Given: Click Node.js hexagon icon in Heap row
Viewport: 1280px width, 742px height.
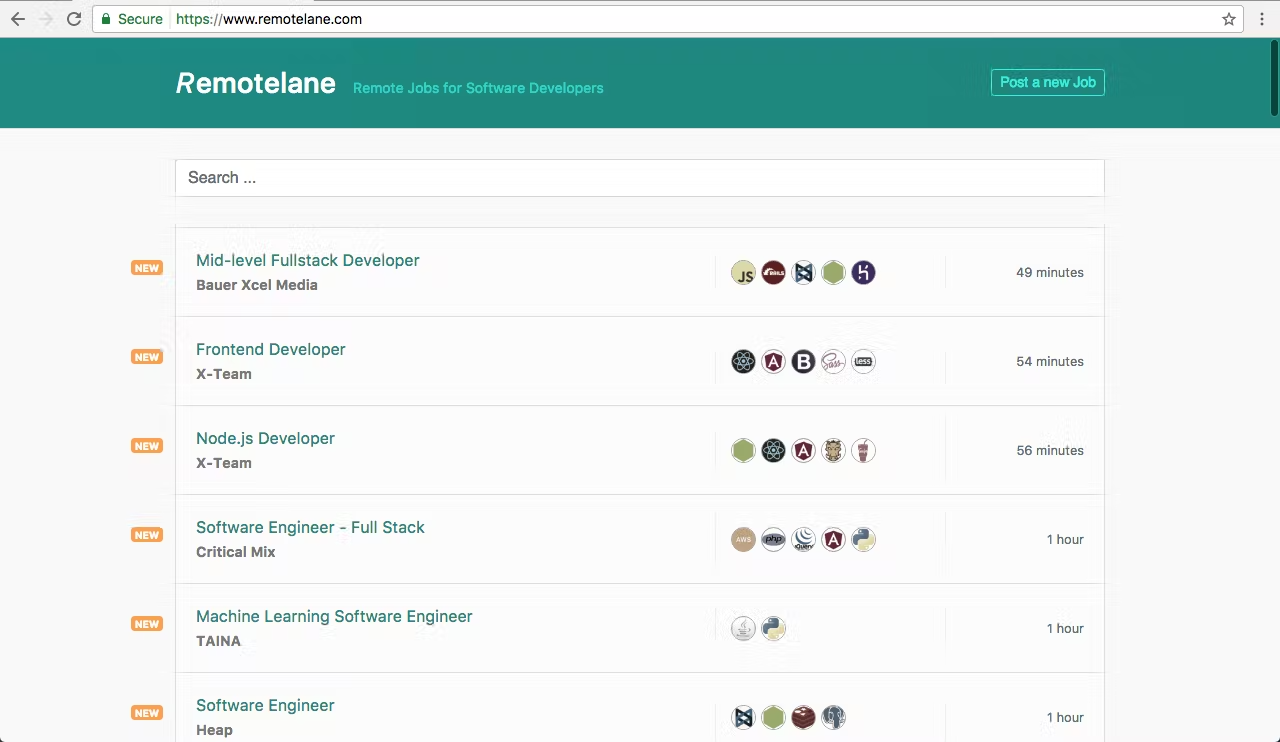Looking at the screenshot, I should [773, 717].
